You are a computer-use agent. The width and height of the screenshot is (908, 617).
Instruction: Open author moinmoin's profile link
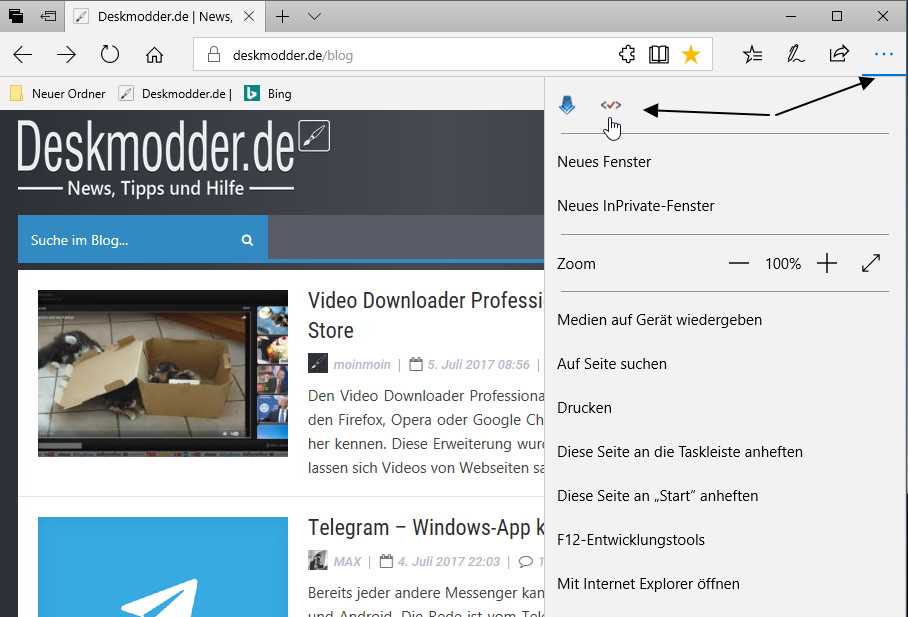click(x=362, y=364)
